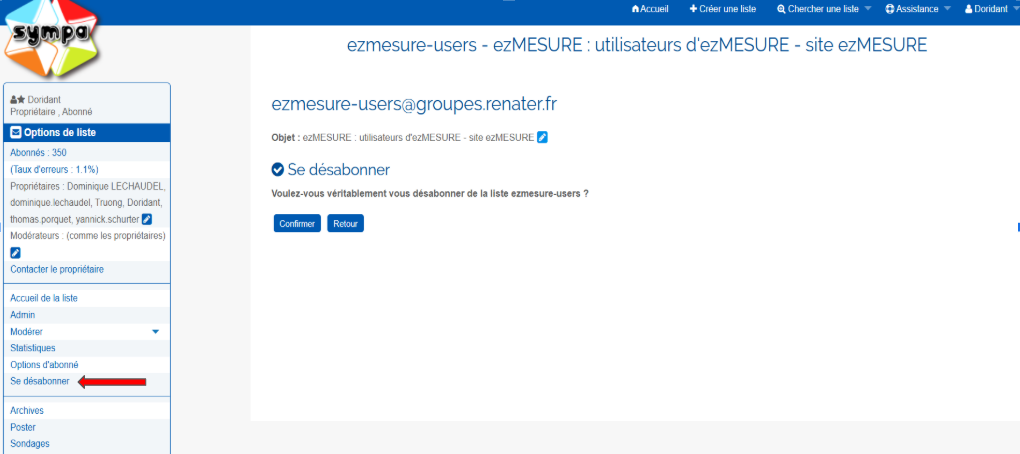The width and height of the screenshot is (1020, 454).
Task: Click the Sympa logo
Action: (x=52, y=37)
